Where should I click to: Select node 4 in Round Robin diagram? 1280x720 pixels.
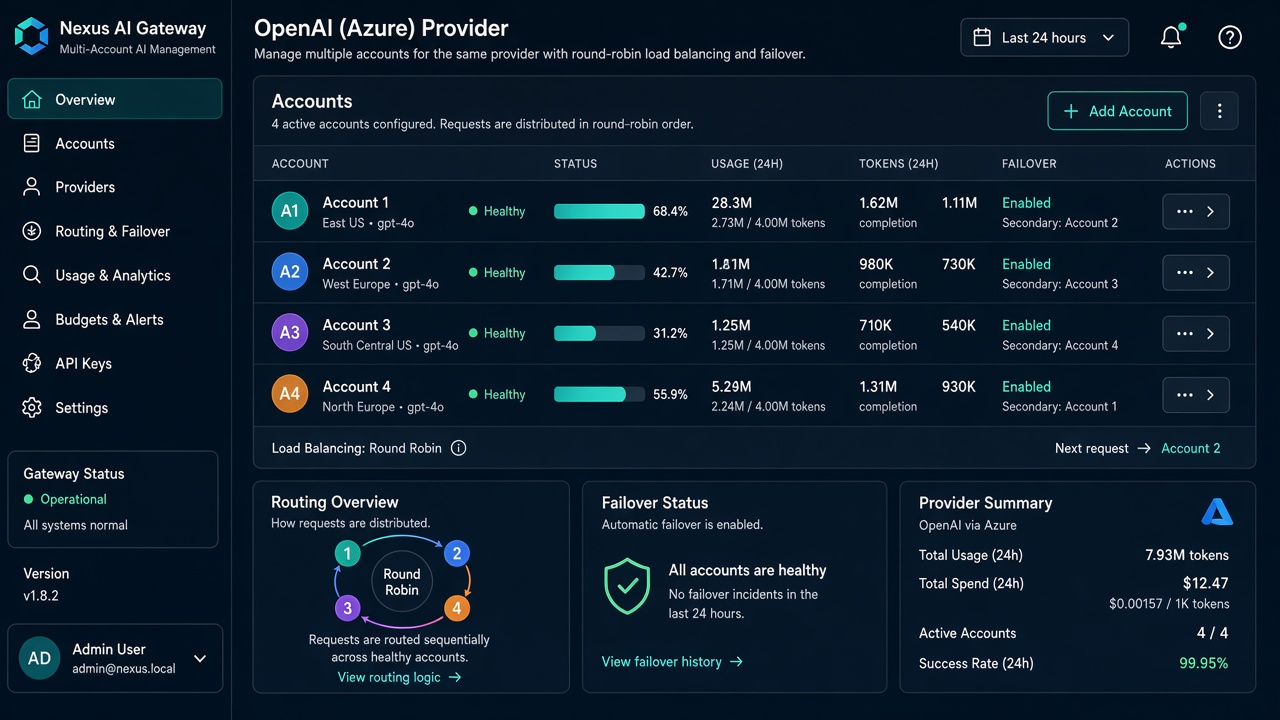[456, 607]
